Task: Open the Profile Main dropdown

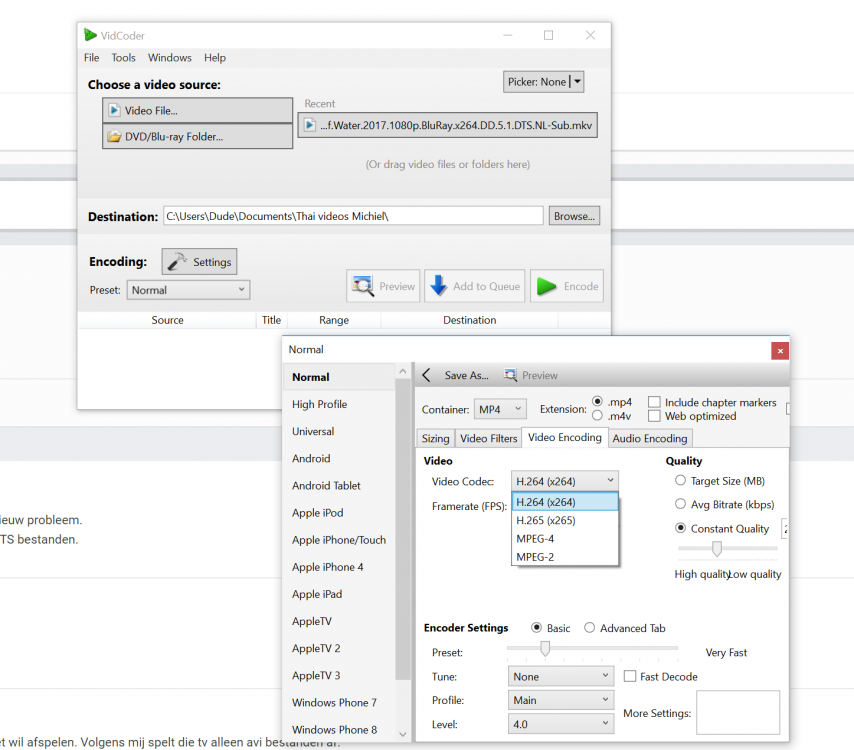Action: pos(561,701)
